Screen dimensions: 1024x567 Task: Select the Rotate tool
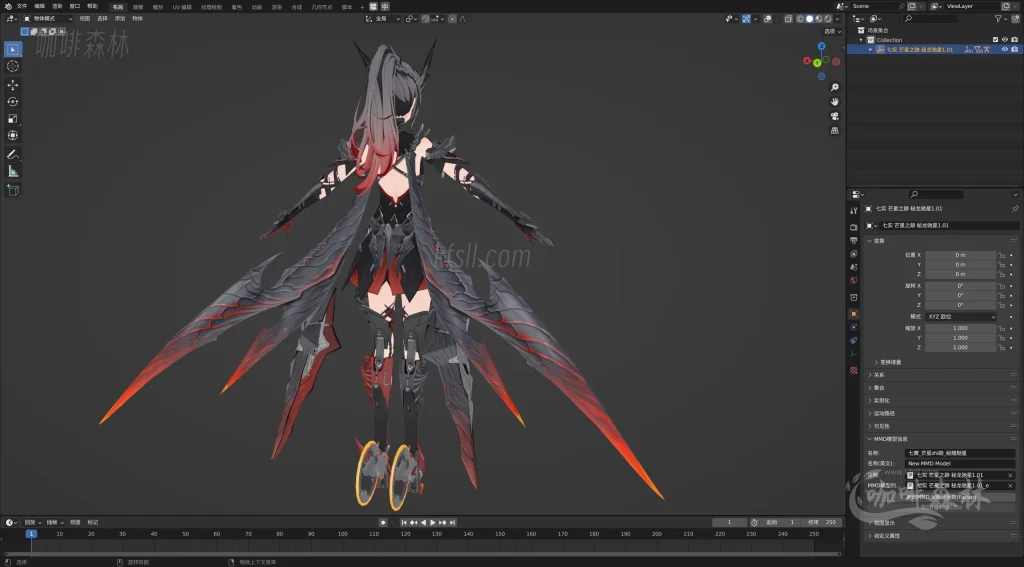[x=12, y=101]
